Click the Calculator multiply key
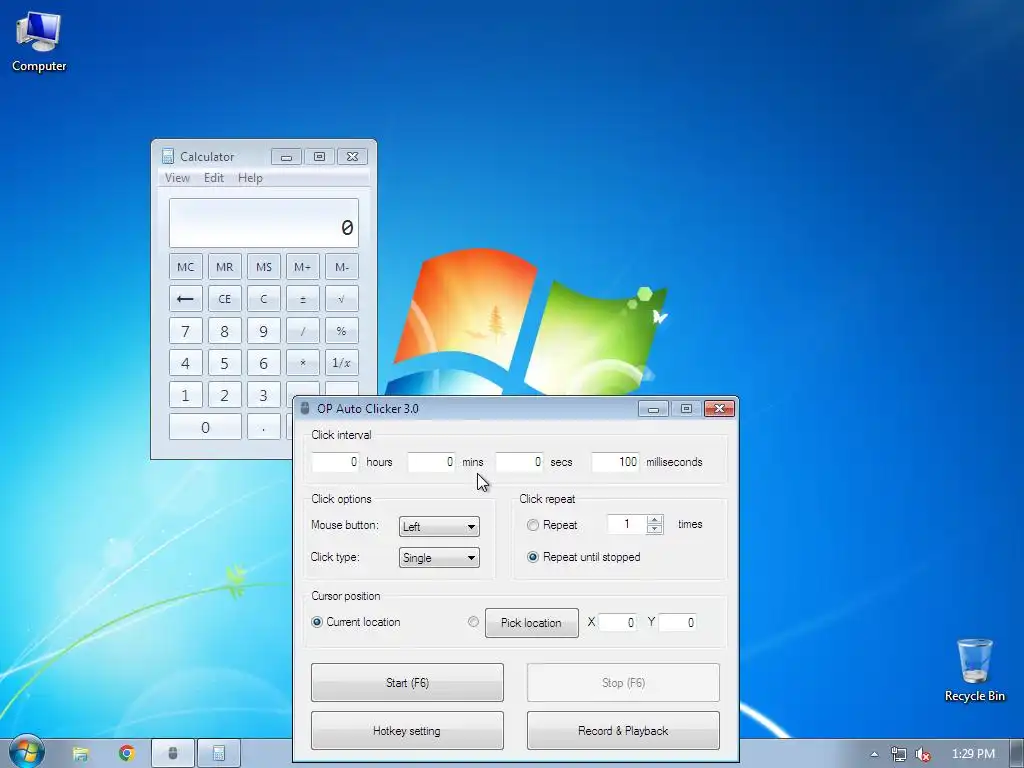The height and width of the screenshot is (768, 1024). pos(302,363)
